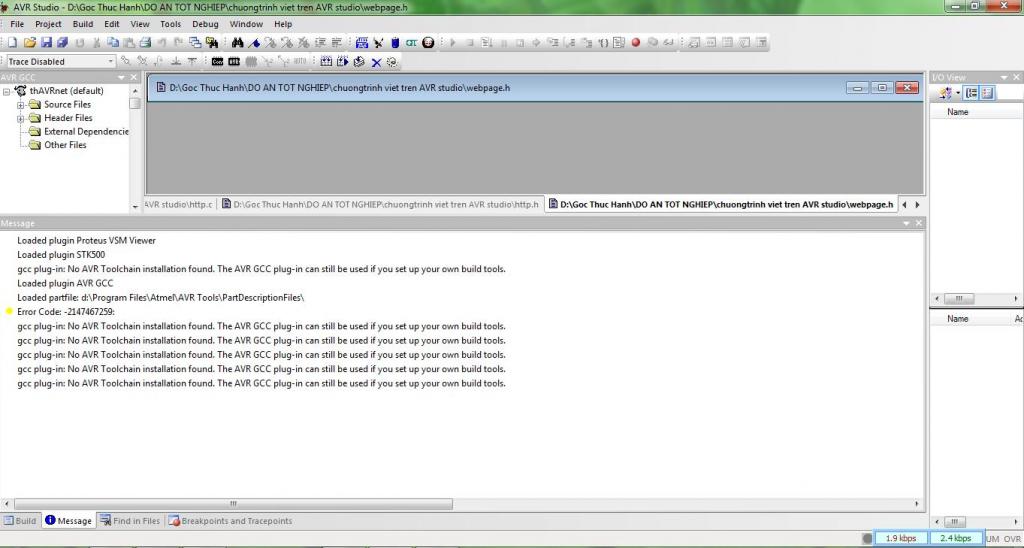The height and width of the screenshot is (548, 1024).
Task: Switch to Breakpoints and Tracepoints tab
Action: (x=230, y=521)
